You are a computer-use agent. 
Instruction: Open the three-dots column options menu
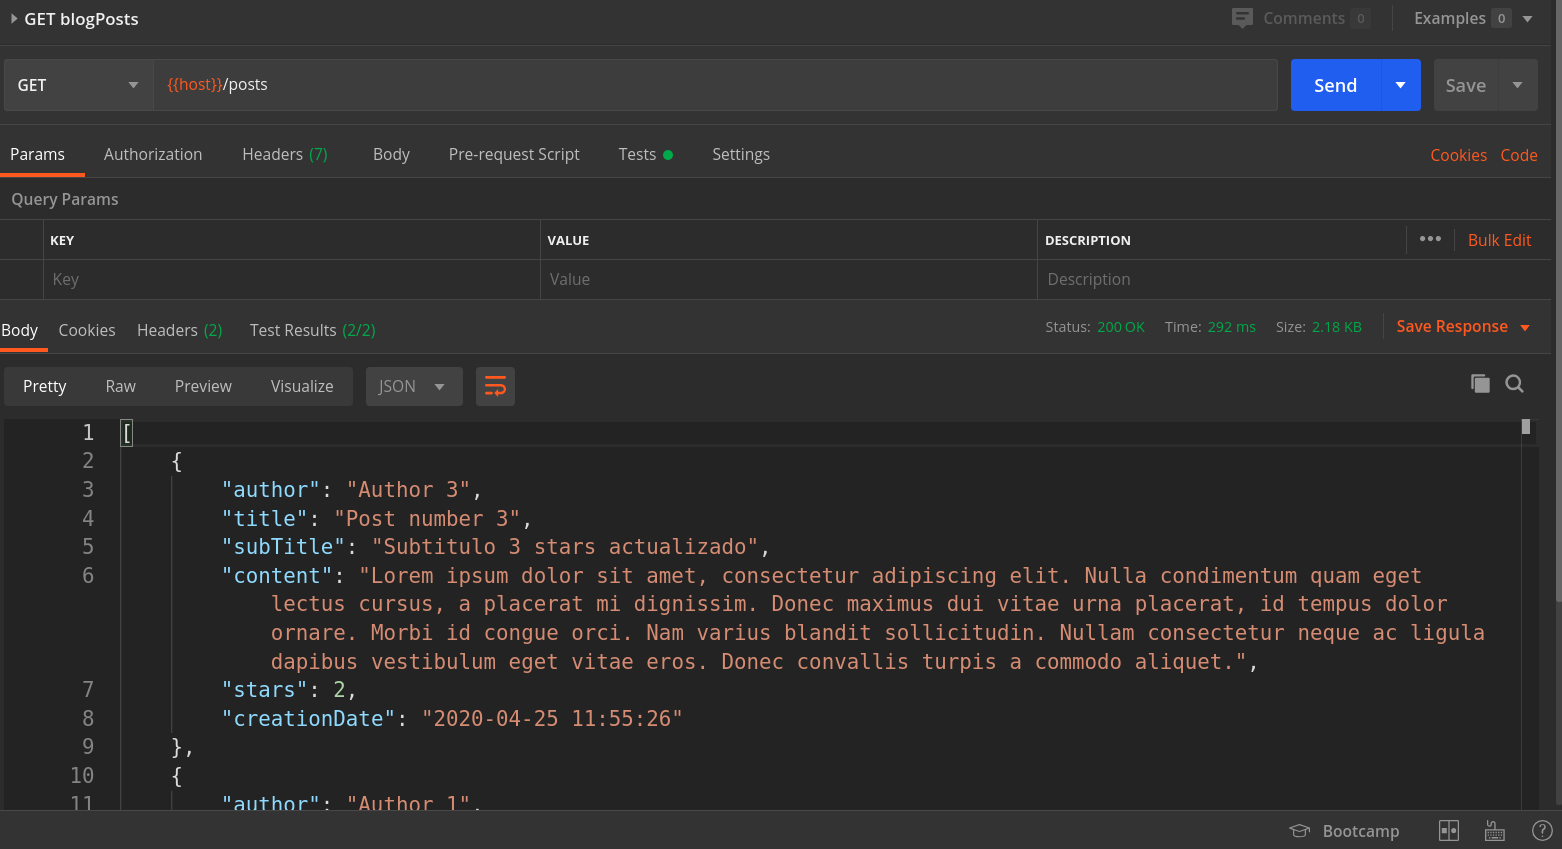(1430, 239)
